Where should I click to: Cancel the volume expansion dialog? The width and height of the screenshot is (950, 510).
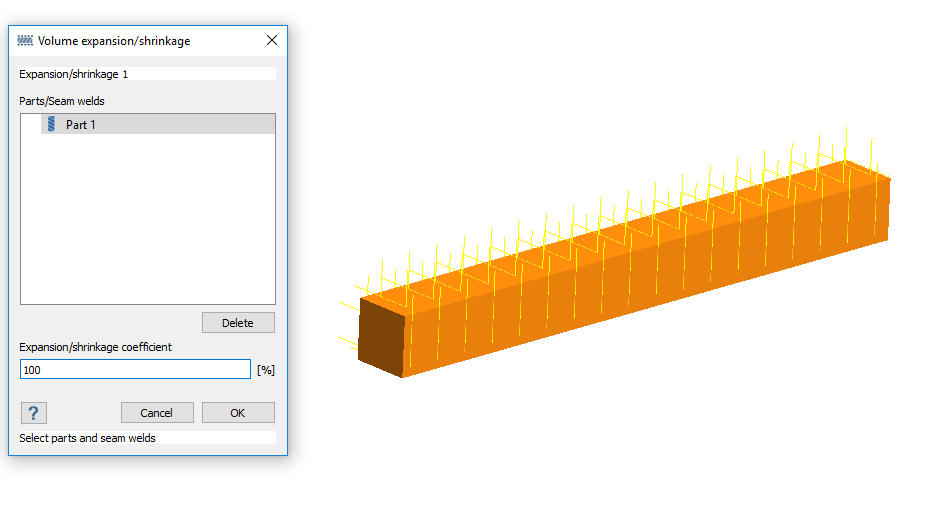click(157, 413)
